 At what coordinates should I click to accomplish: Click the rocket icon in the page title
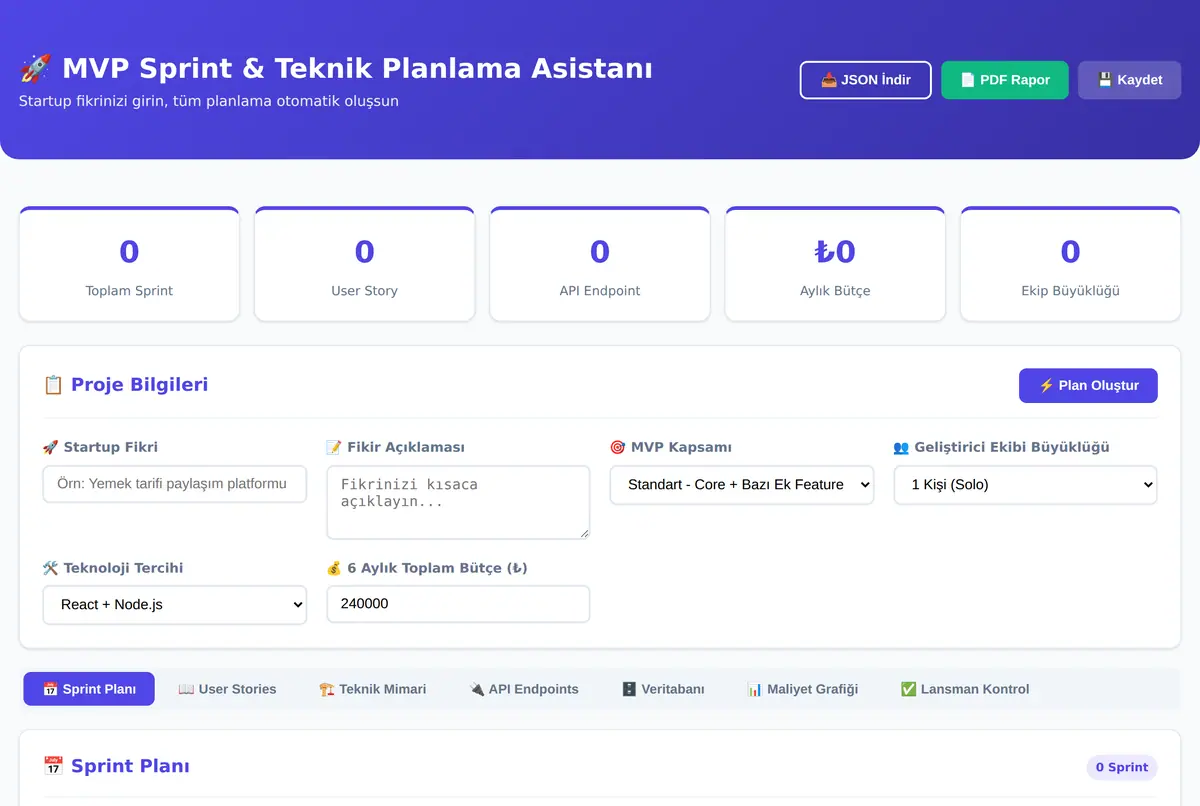[36, 69]
